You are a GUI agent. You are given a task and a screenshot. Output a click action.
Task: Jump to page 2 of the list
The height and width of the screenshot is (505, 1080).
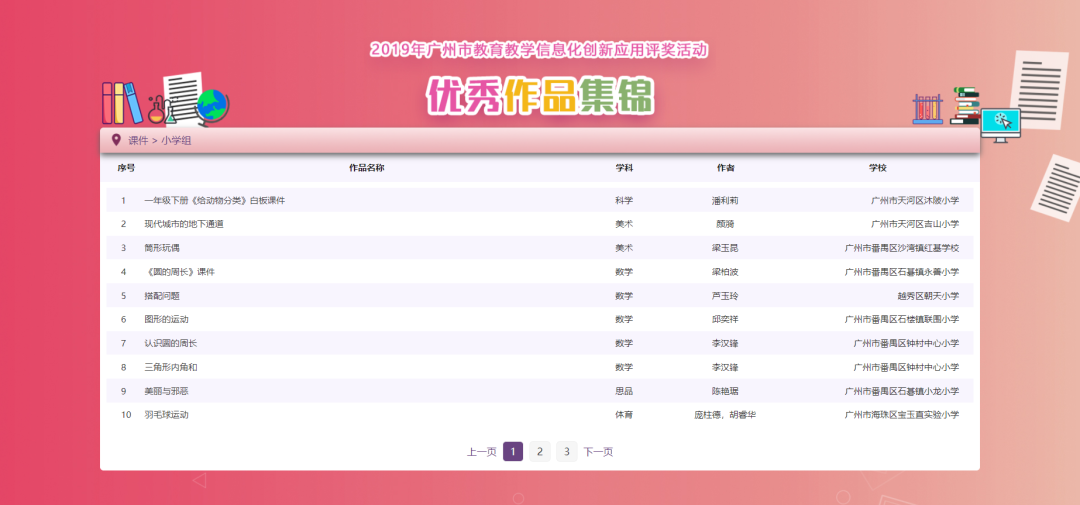click(540, 451)
